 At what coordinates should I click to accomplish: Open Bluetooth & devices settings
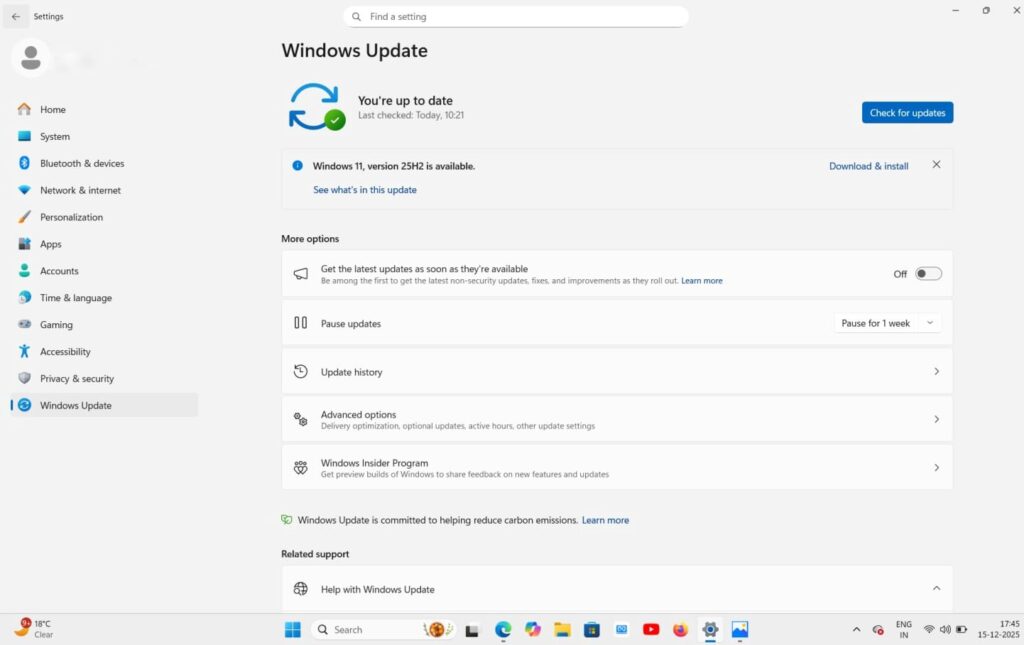pyautogui.click(x=81, y=163)
